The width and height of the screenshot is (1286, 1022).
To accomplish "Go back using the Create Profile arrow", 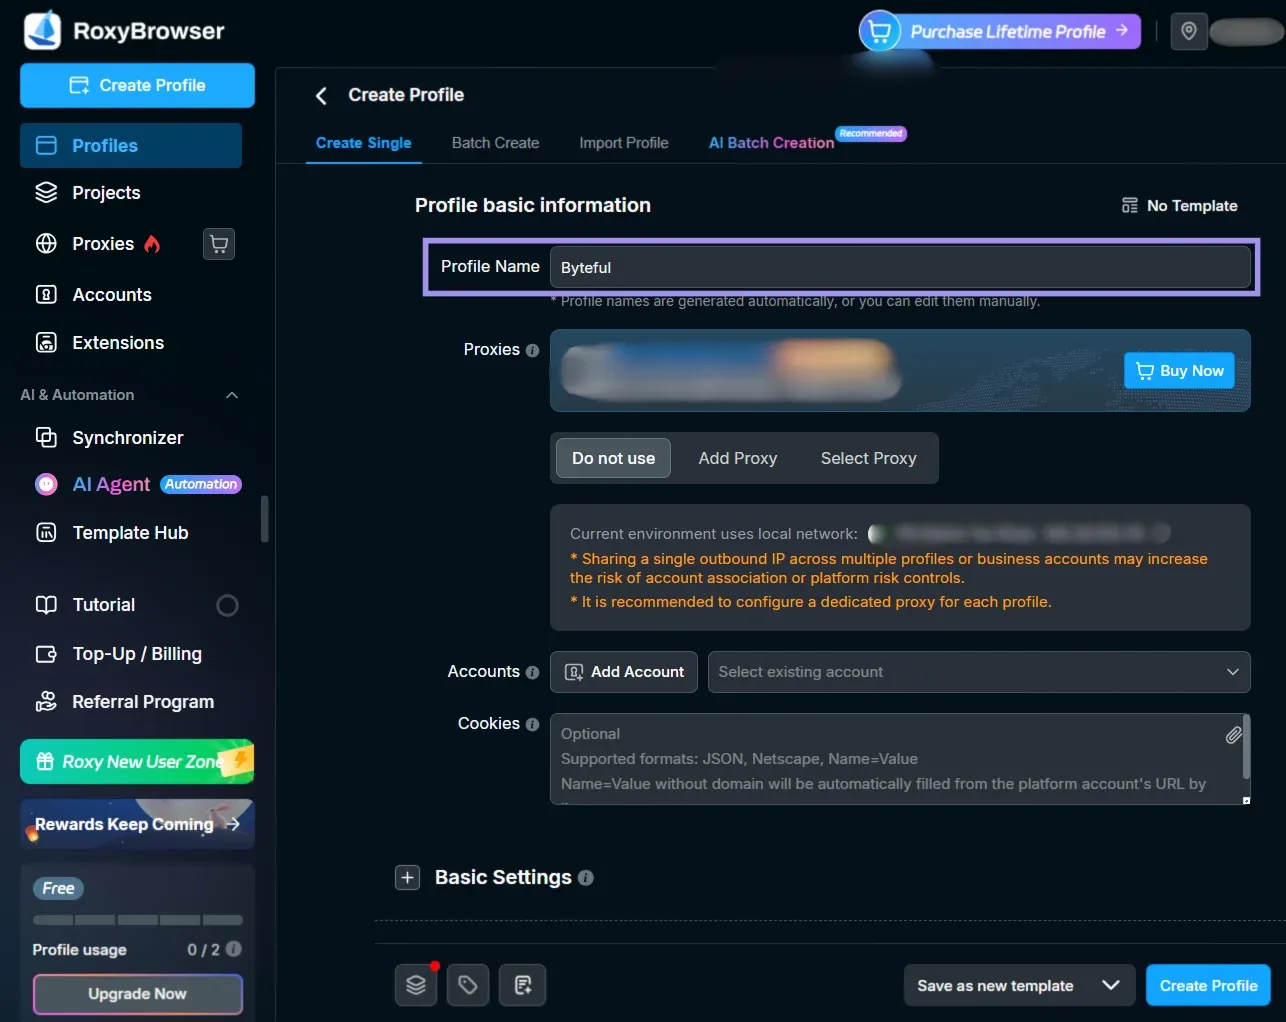I will point(321,96).
